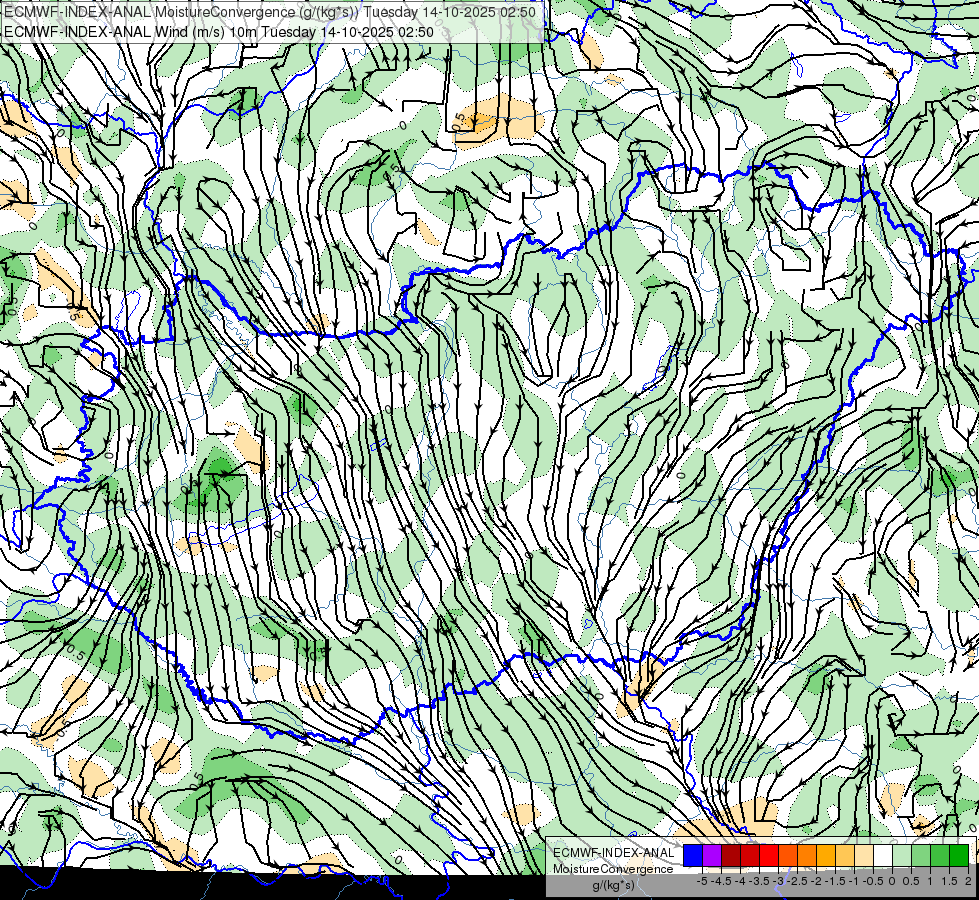Select the white legend swatch
Viewport: 979px width, 900px height.
(883, 855)
